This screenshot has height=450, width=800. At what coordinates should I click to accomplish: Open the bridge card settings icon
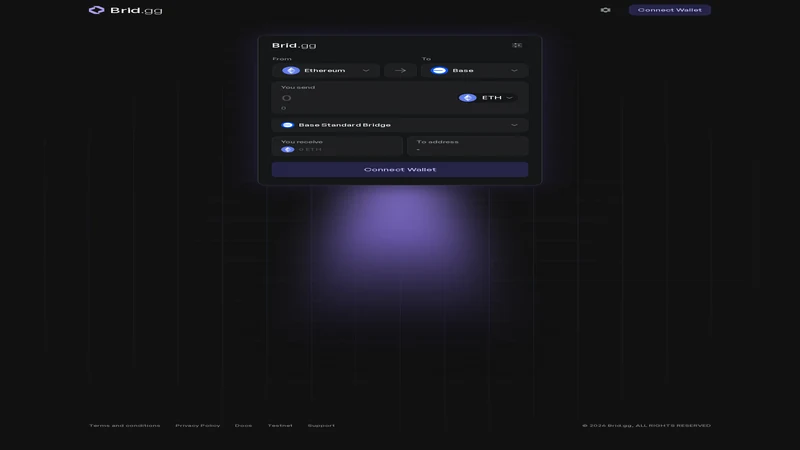tap(517, 45)
